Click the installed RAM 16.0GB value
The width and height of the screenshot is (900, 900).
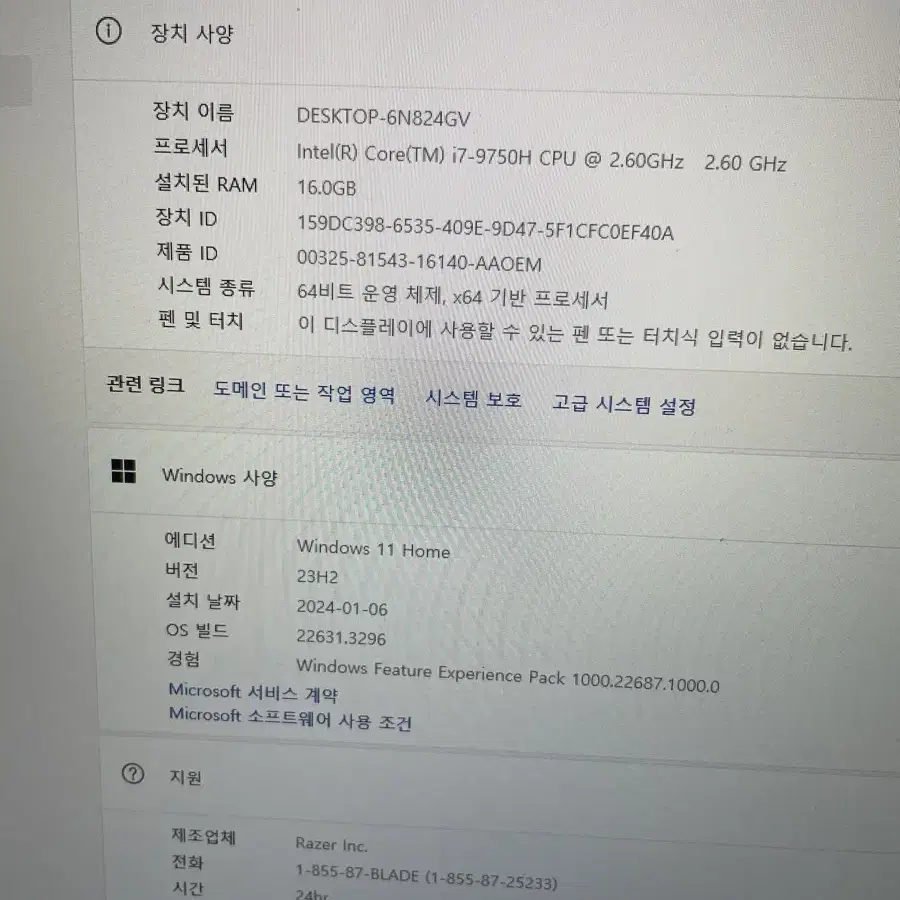[x=326, y=188]
